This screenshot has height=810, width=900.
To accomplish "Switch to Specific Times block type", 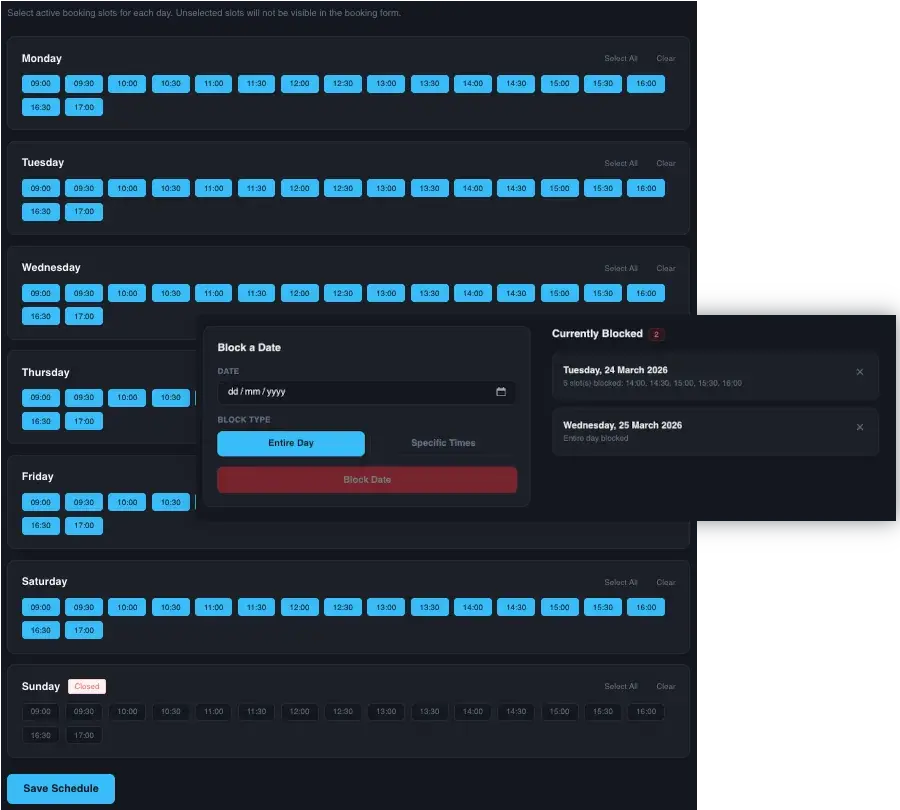I will (x=443, y=443).
